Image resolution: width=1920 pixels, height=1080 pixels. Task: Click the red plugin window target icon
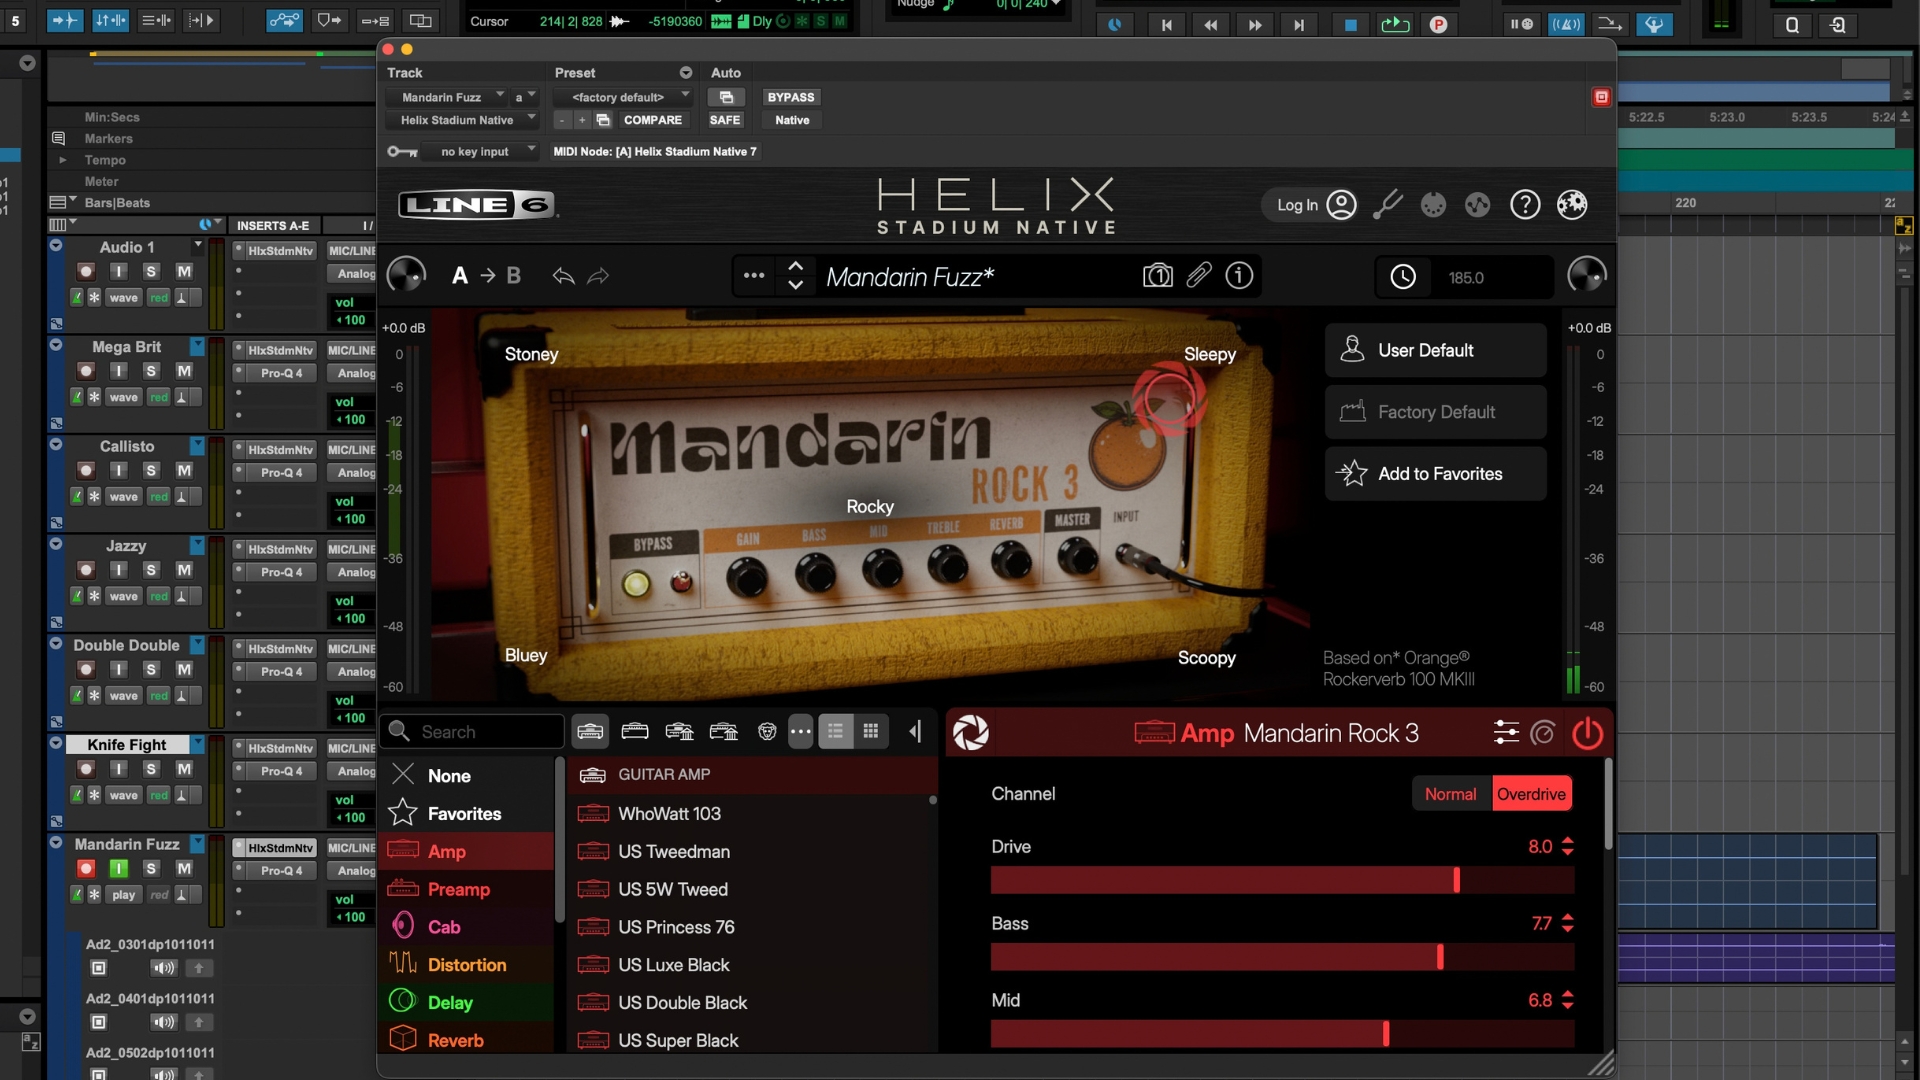(1601, 97)
